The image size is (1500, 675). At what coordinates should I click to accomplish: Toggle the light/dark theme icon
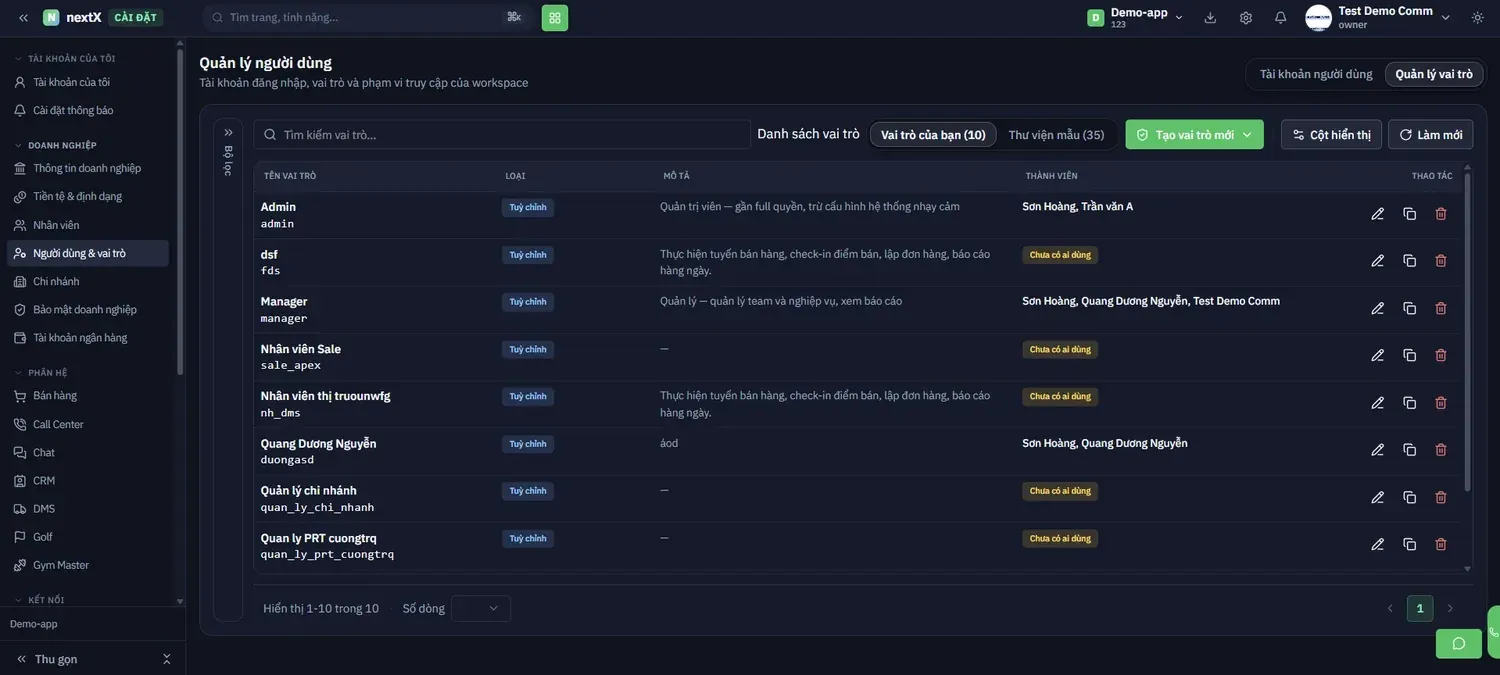[1478, 18]
